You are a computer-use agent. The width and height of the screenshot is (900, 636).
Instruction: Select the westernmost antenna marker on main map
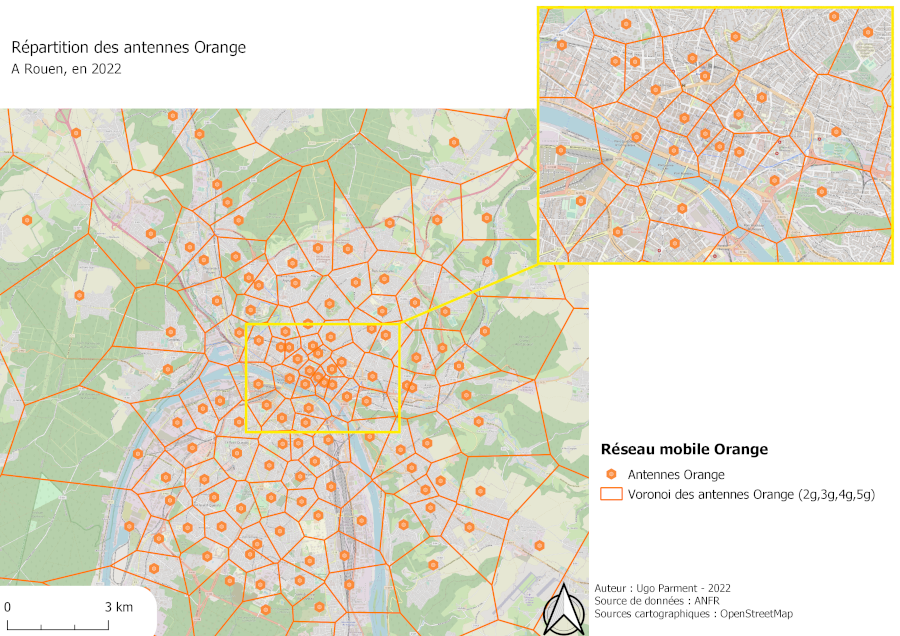coord(28,220)
